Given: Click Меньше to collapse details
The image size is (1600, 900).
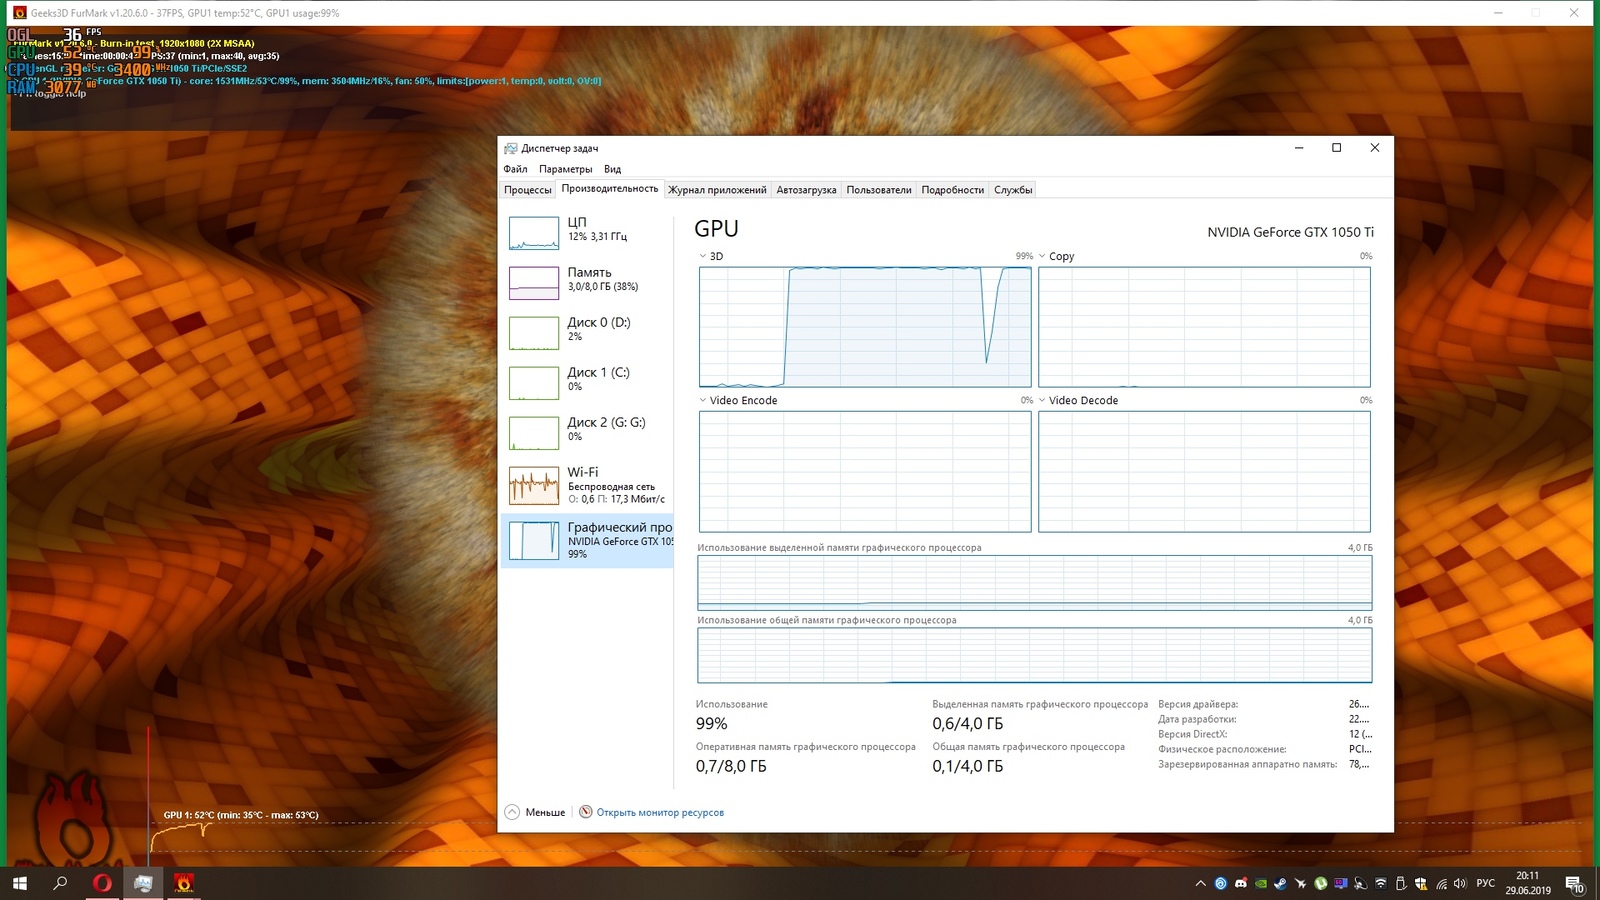Looking at the screenshot, I should (535, 812).
